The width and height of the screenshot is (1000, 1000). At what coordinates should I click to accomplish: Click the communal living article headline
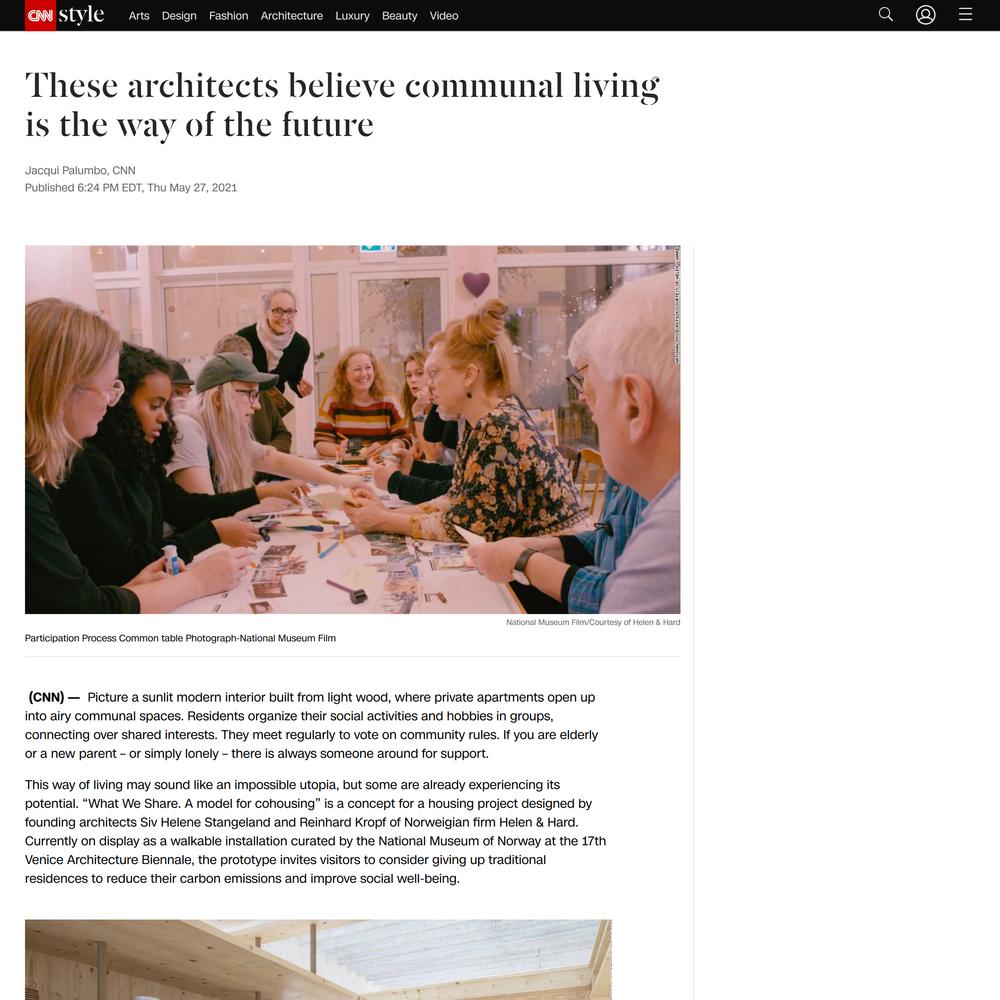pyautogui.click(x=342, y=105)
